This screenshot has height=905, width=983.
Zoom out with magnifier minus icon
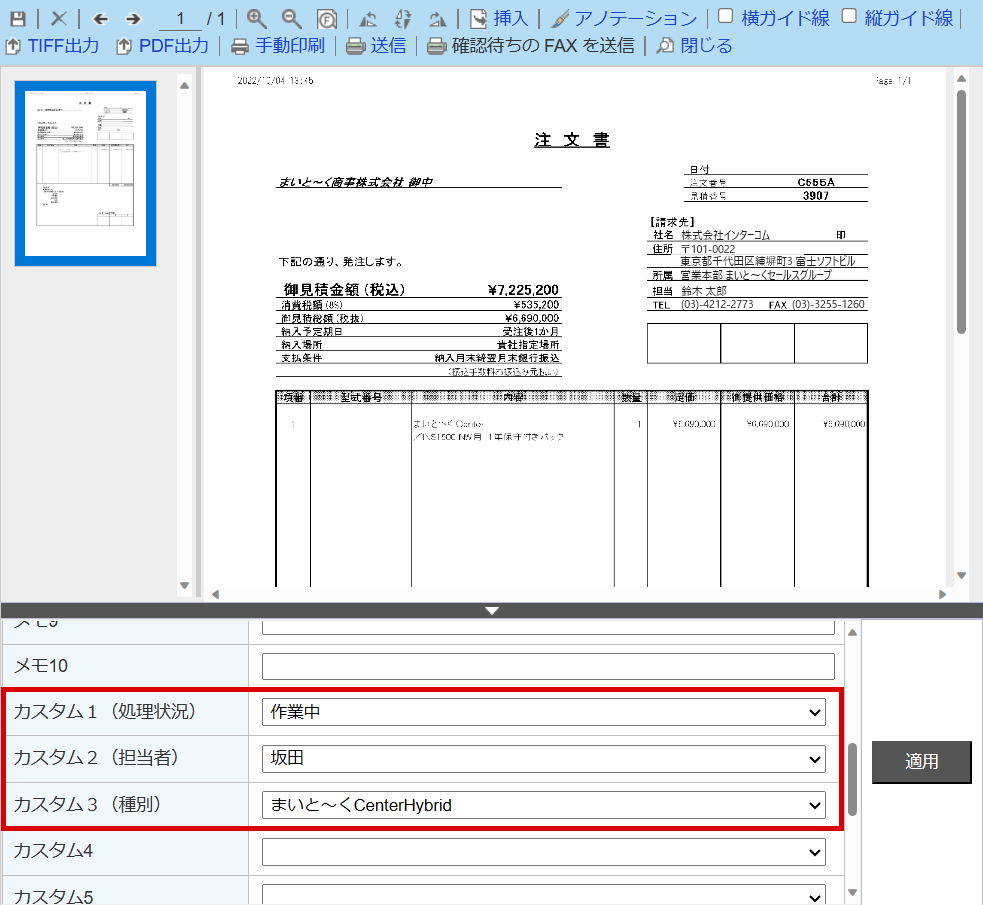(x=291, y=19)
